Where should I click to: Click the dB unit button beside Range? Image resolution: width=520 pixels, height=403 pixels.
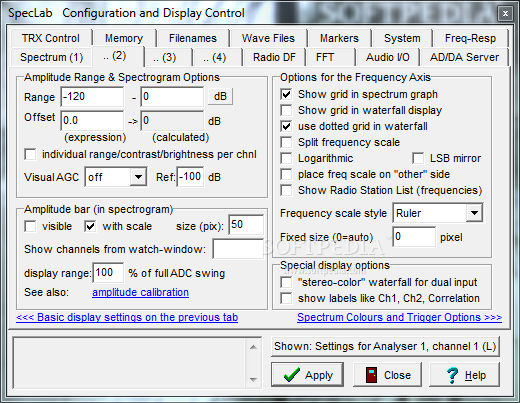[x=220, y=96]
